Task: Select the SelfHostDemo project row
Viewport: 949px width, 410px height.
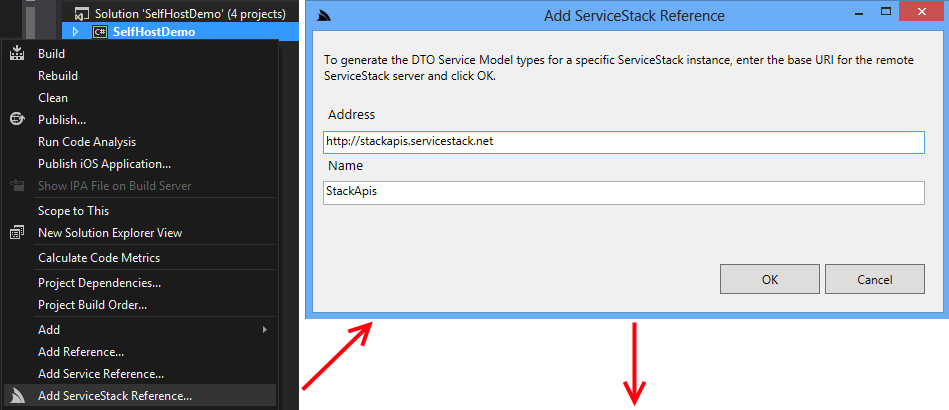Action: coord(180,31)
